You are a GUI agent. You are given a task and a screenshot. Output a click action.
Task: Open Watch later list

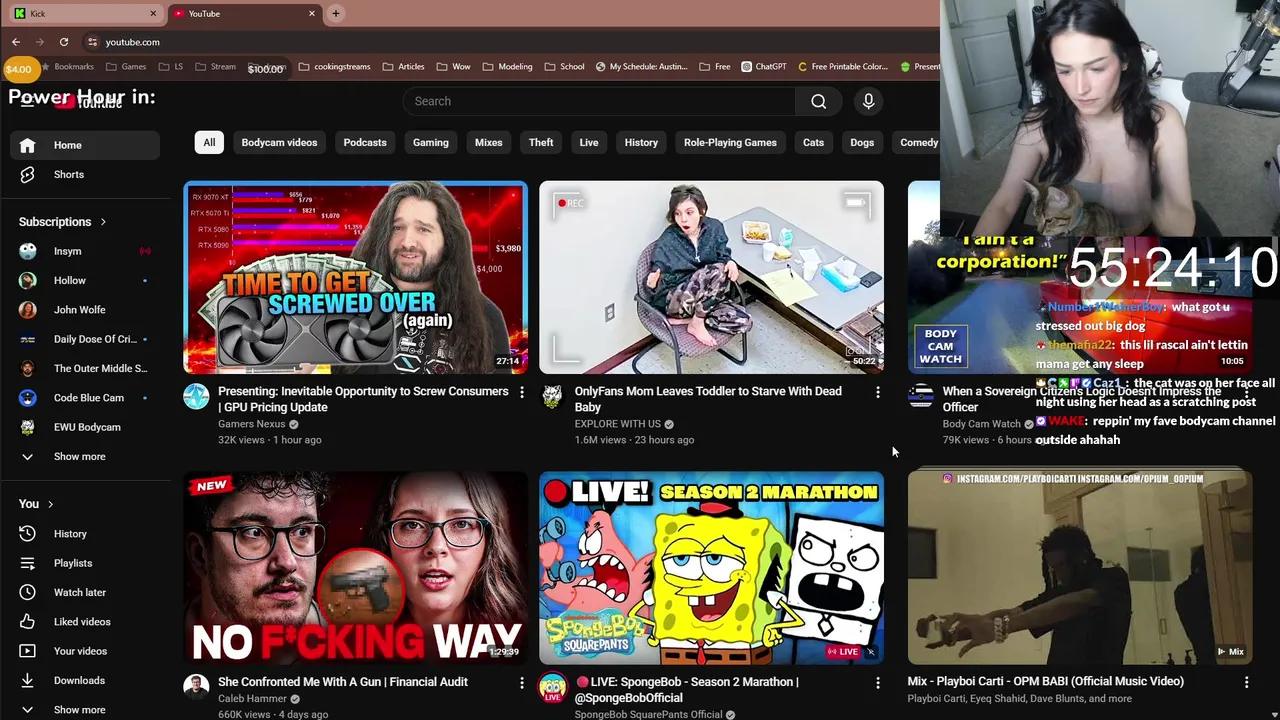pos(85,592)
